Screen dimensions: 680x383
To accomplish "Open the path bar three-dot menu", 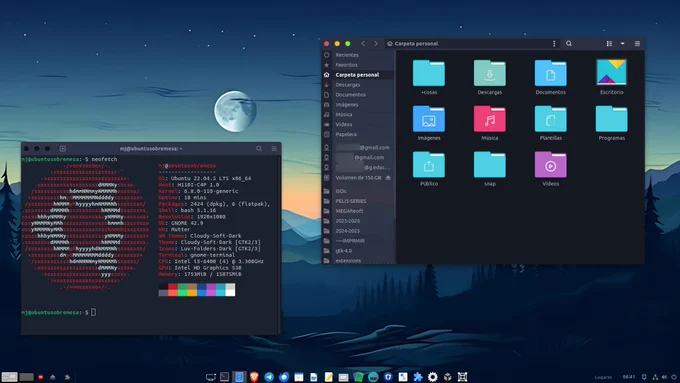I will (554, 43).
